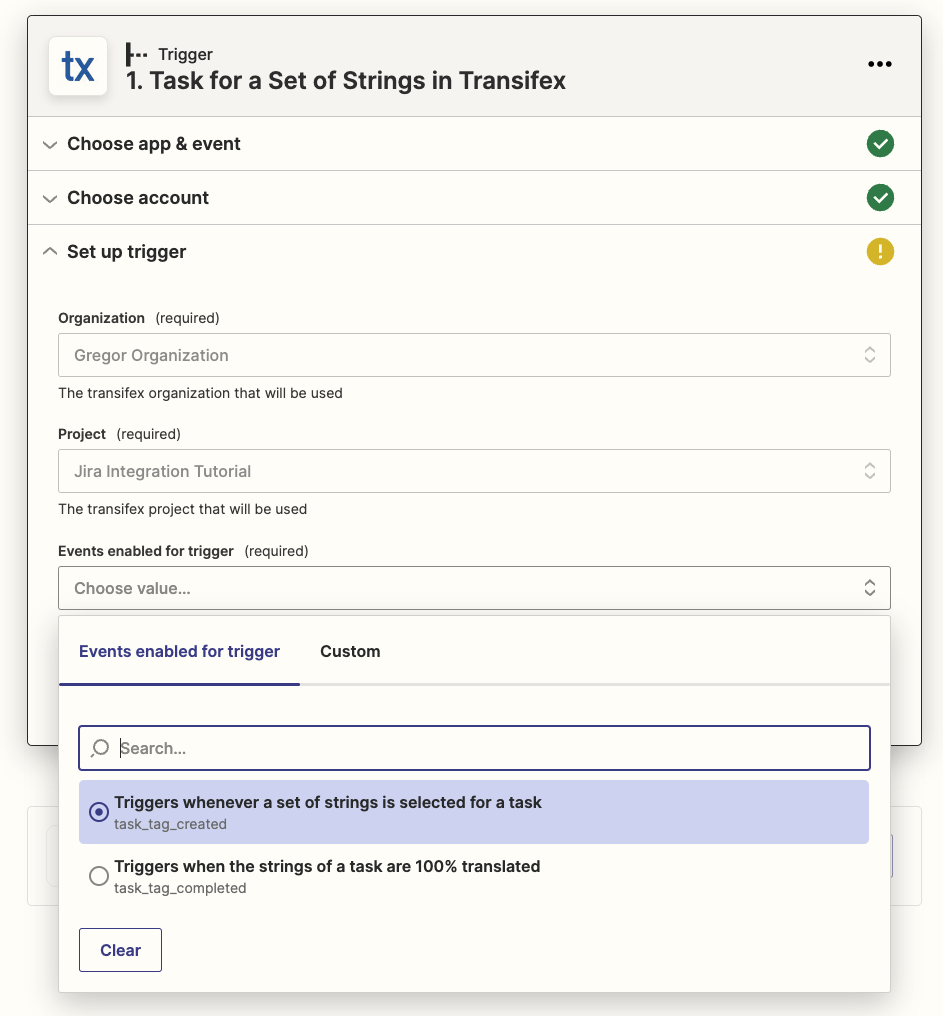Click the magnifier icon in search box
The height and width of the screenshot is (1016, 943).
tap(100, 748)
